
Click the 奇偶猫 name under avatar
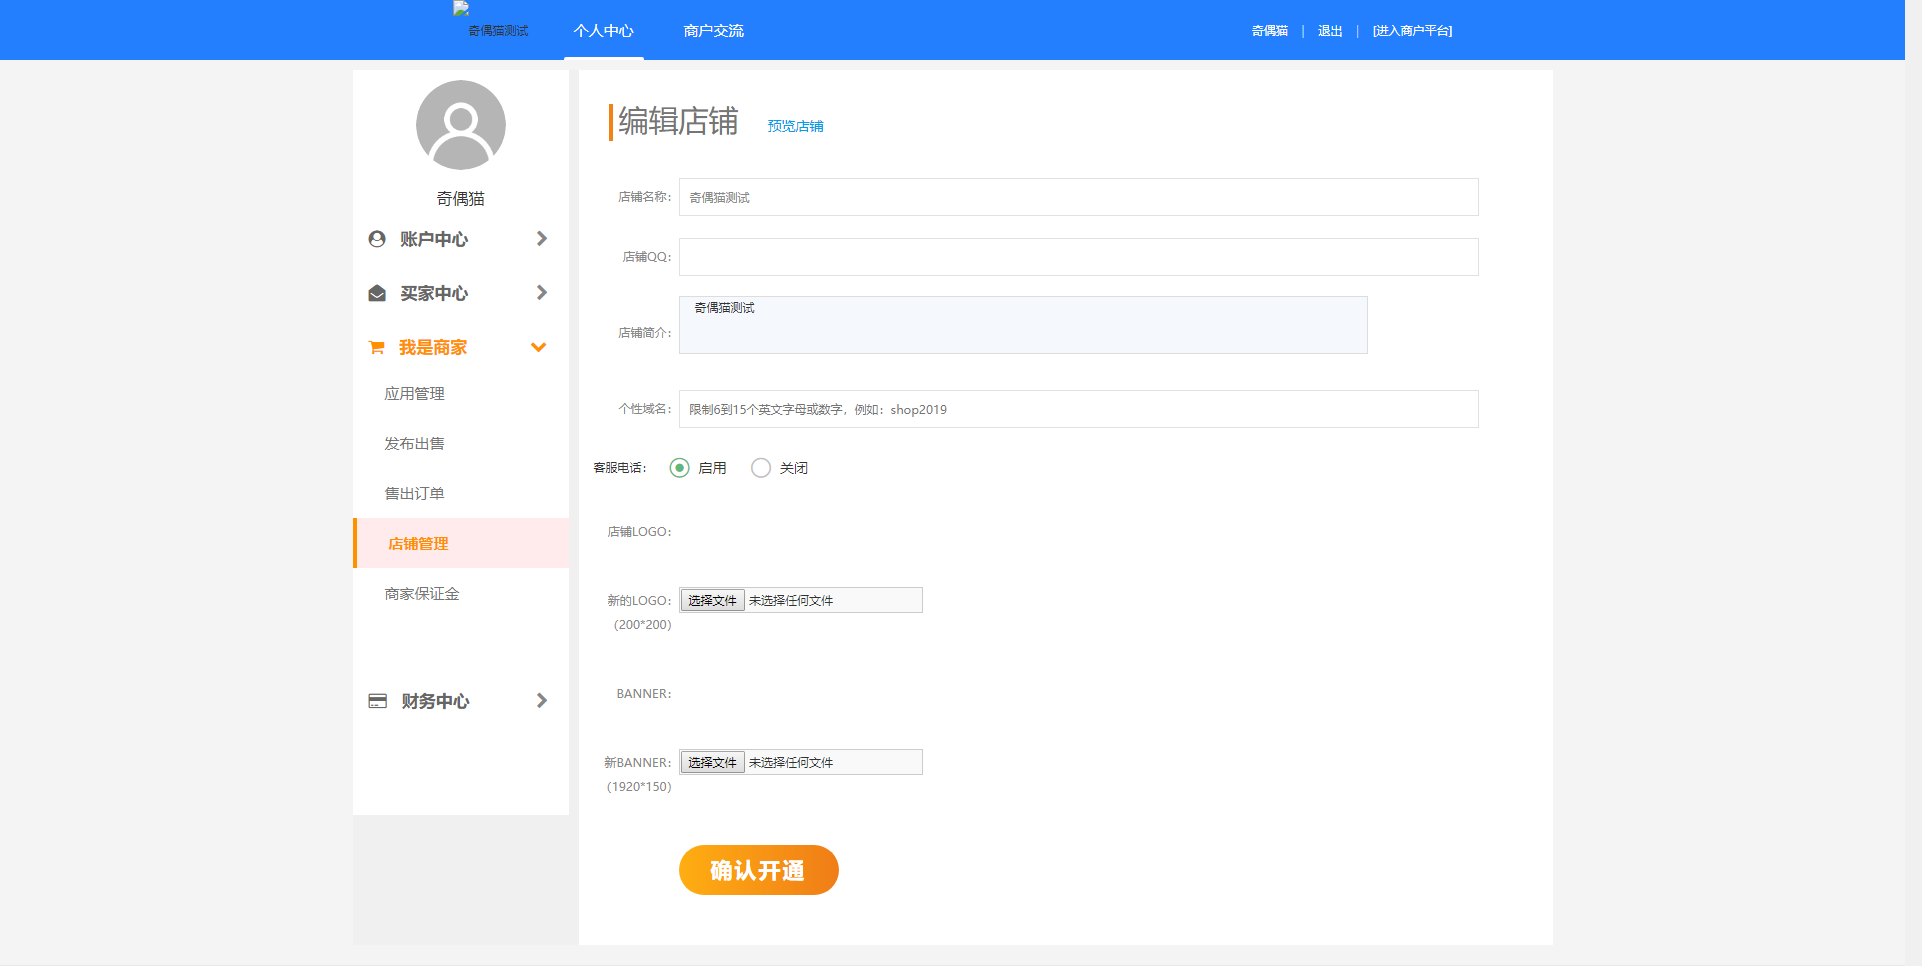click(461, 199)
